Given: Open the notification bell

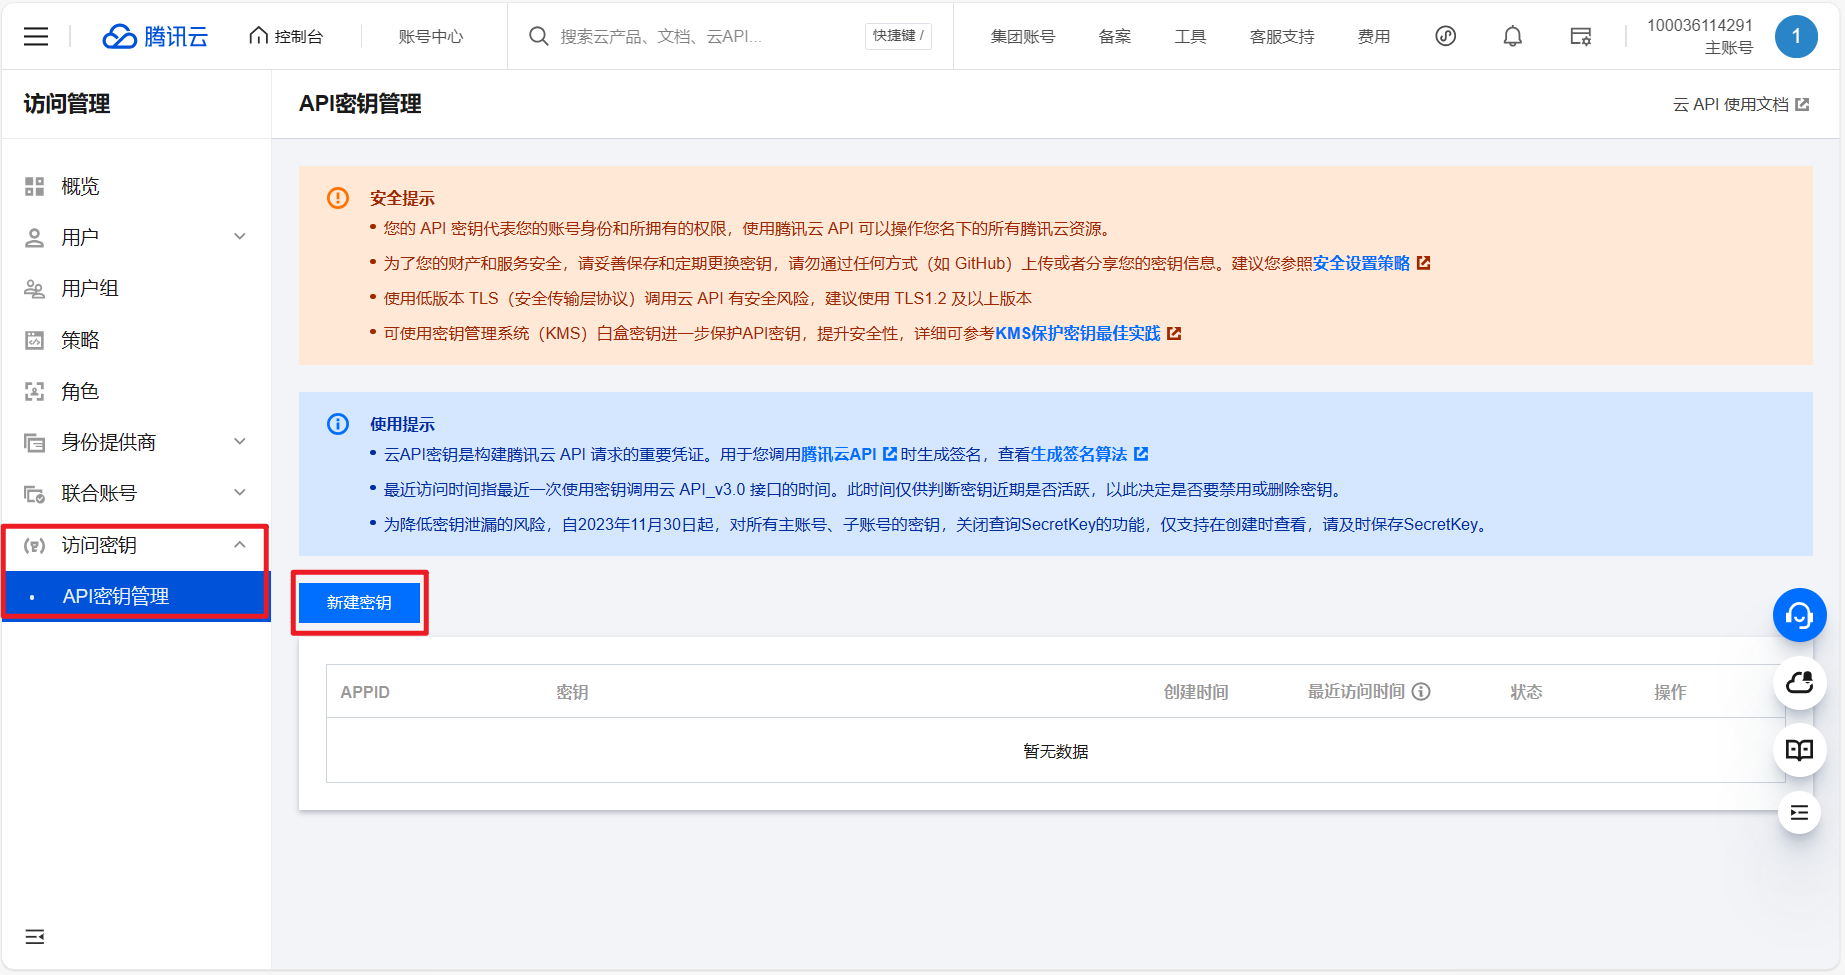Looking at the screenshot, I should pos(1512,37).
